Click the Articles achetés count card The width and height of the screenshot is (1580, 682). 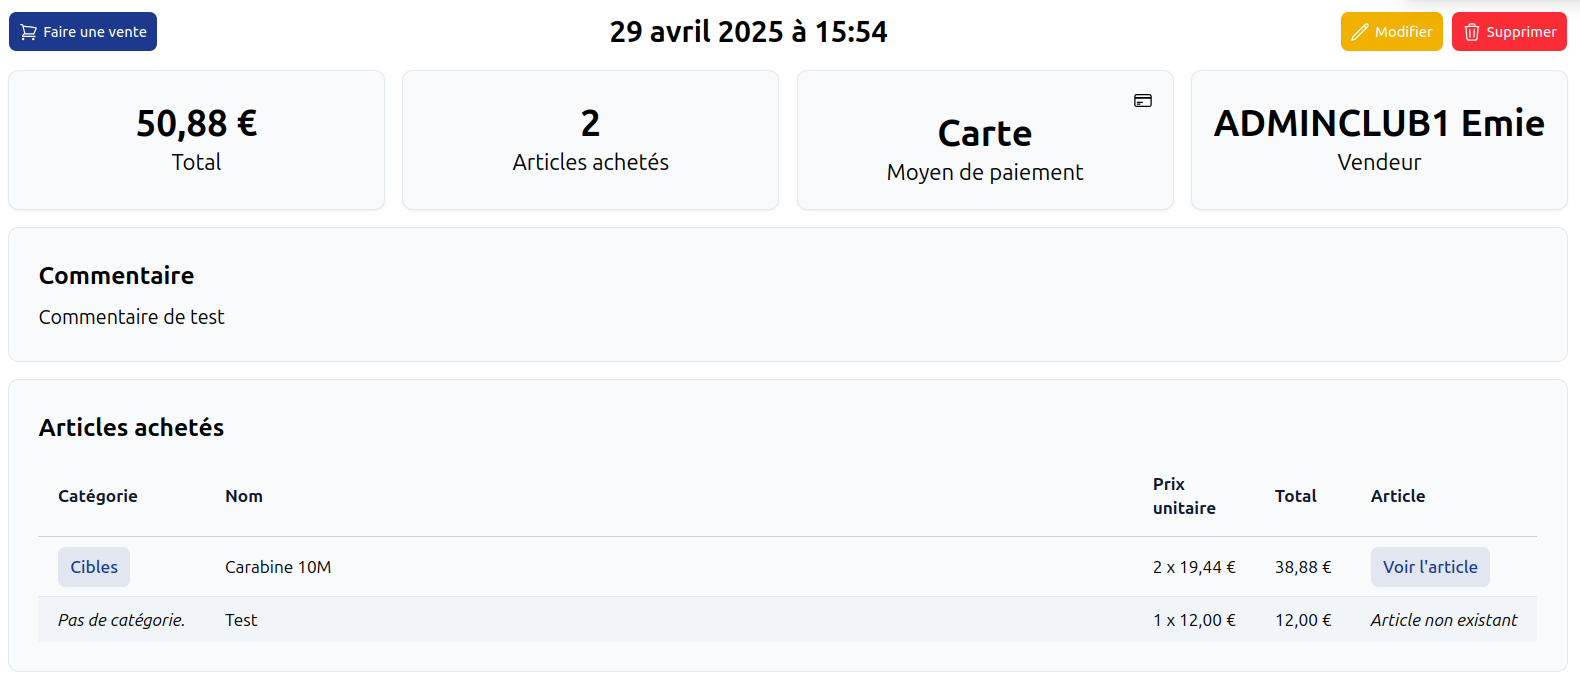click(590, 140)
